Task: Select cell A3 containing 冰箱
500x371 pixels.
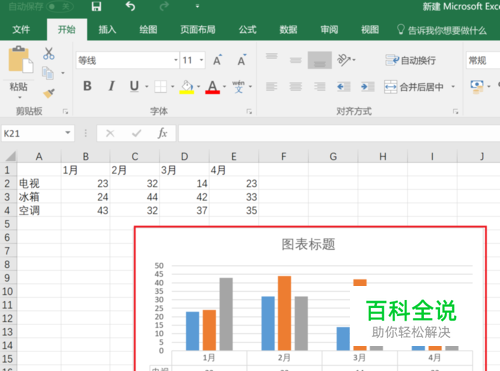Action: [x=39, y=197]
